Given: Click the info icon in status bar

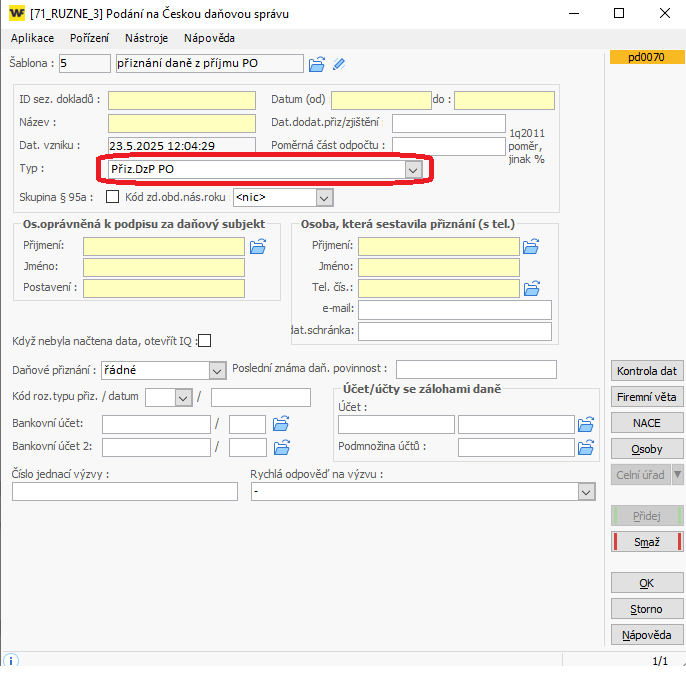Looking at the screenshot, I should pos(10,660).
